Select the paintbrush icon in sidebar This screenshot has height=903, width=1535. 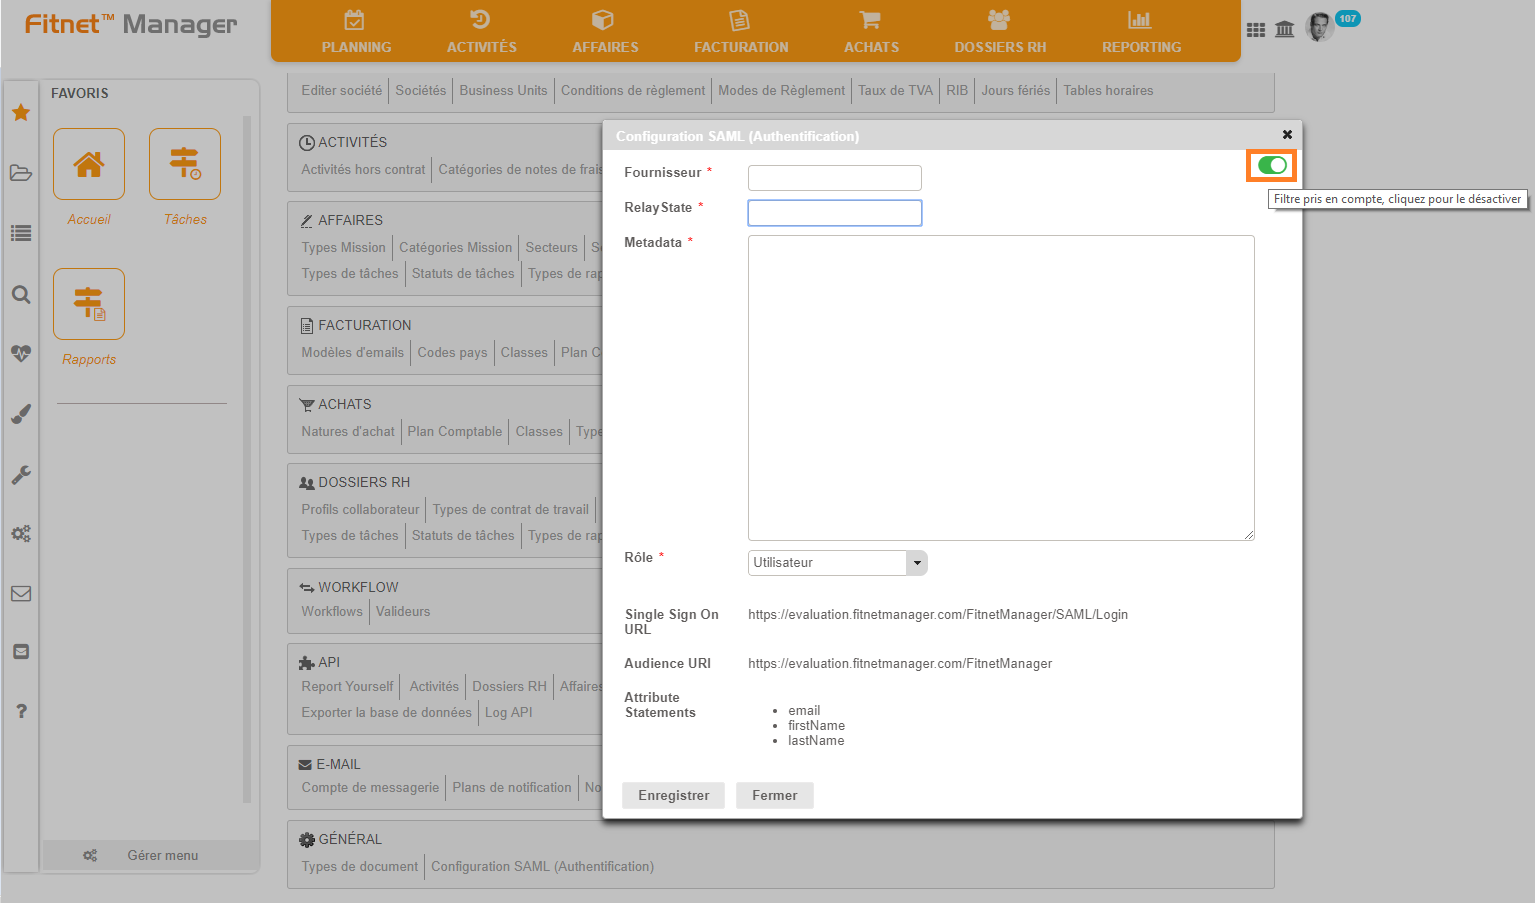tap(20, 414)
